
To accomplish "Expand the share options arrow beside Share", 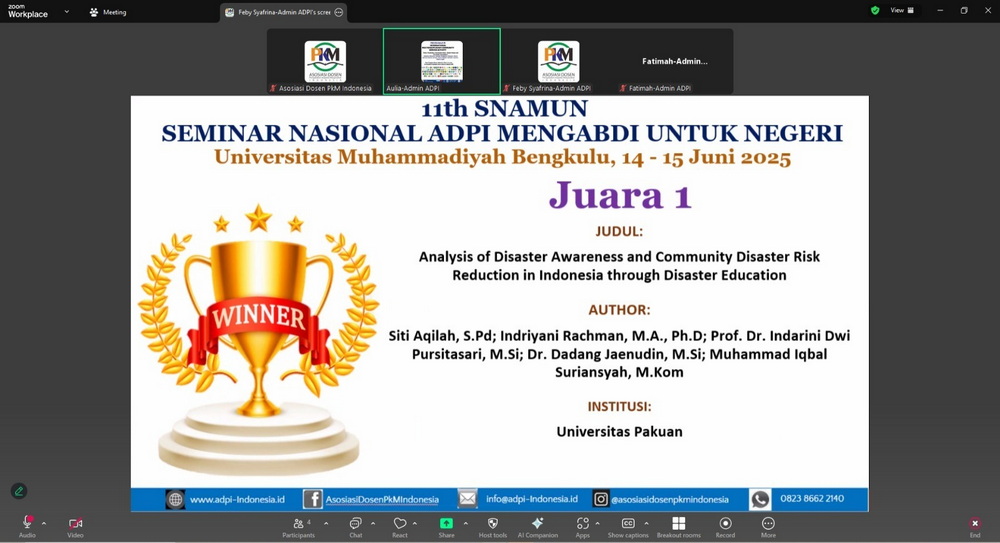I will [x=466, y=523].
